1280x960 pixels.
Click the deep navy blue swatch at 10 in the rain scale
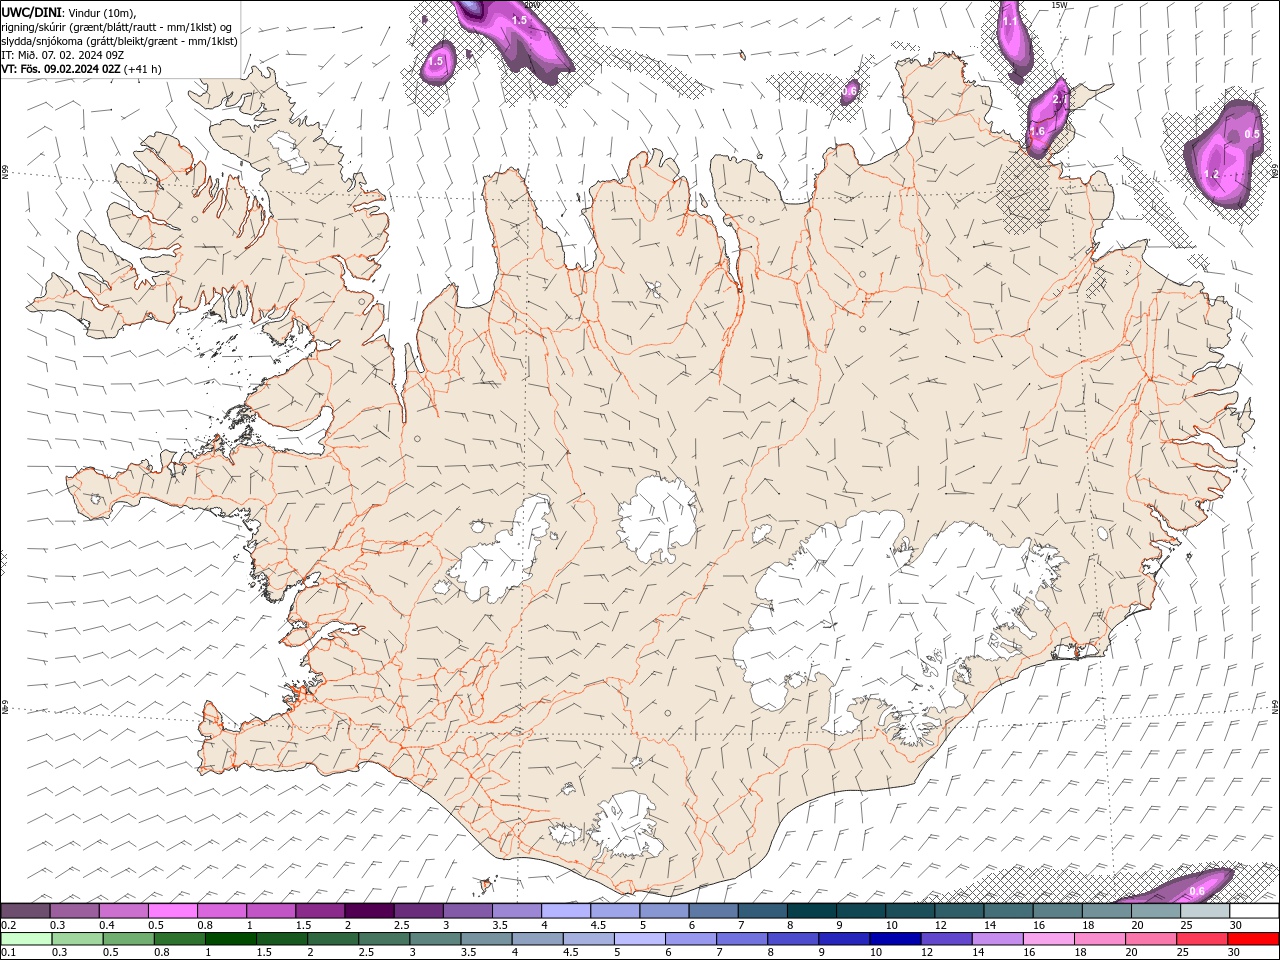point(895,939)
